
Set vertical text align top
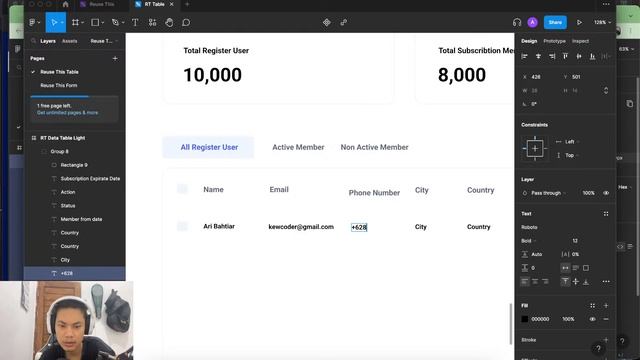pos(565,281)
